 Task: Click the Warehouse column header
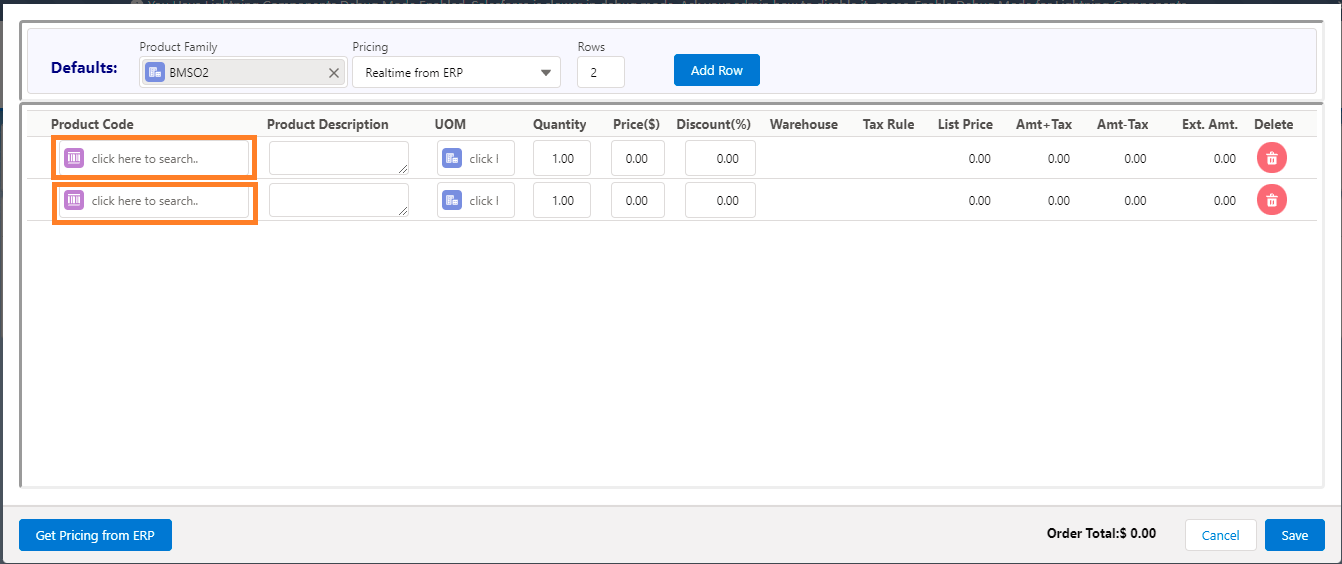pyautogui.click(x=804, y=124)
